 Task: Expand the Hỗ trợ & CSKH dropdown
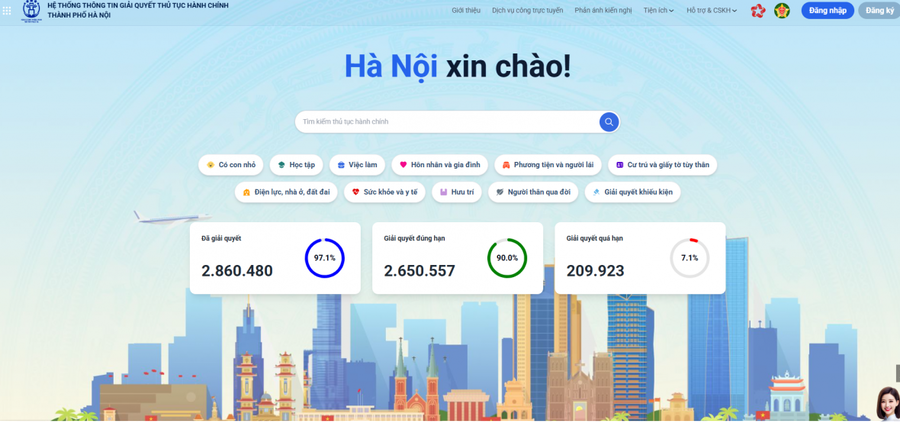712,10
